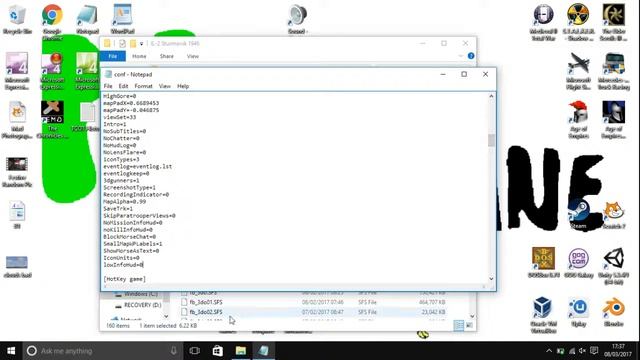This screenshot has height=360, width=640.
Task: Select the green Microsoft Expression 4 icon
Action: tap(87, 71)
